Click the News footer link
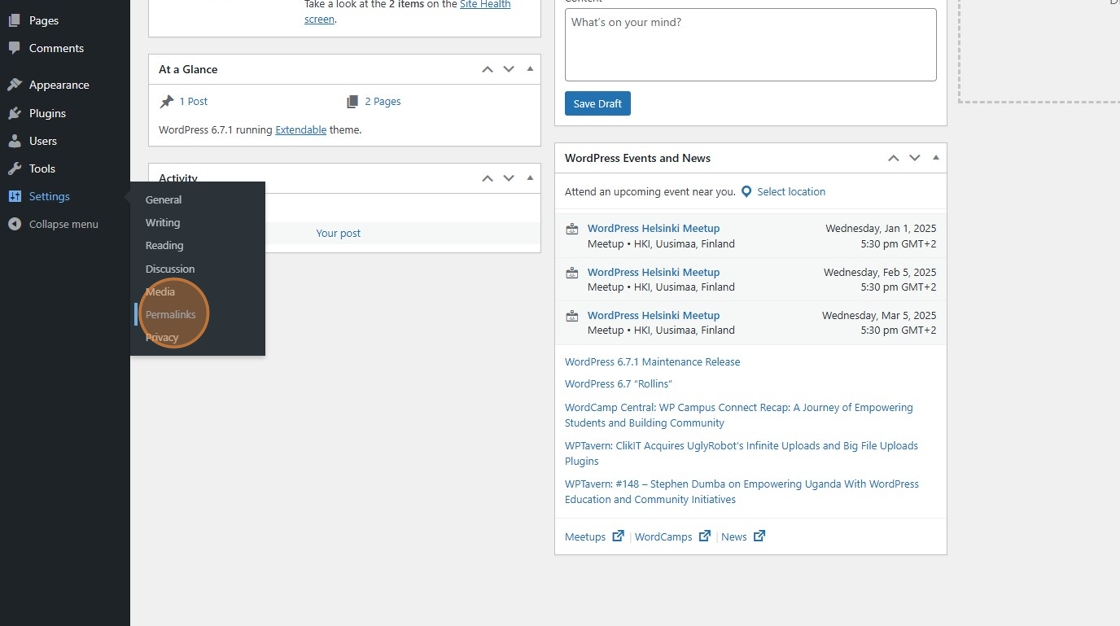This screenshot has width=1120, height=626. coord(734,537)
